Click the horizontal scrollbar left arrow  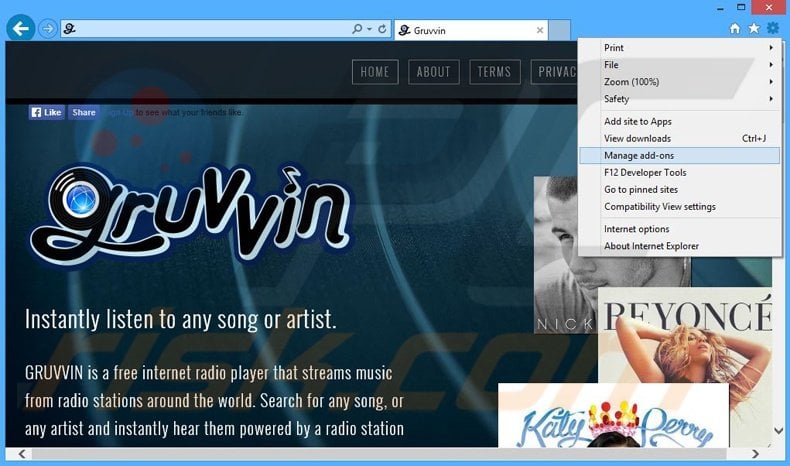tap(22, 454)
